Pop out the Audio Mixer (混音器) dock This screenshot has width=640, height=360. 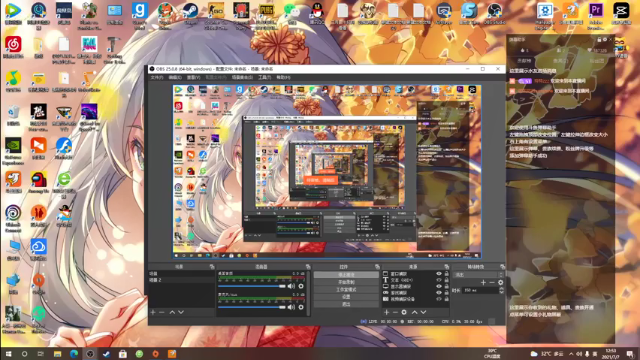coord(308,267)
